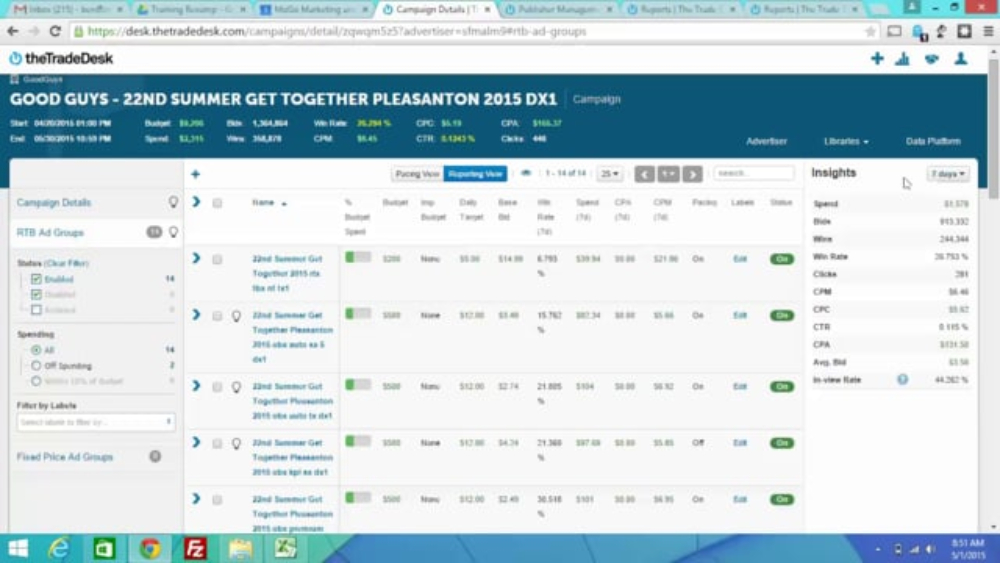Toggle the Enabled status filter checkbox
The width and height of the screenshot is (1000, 563).
36,279
